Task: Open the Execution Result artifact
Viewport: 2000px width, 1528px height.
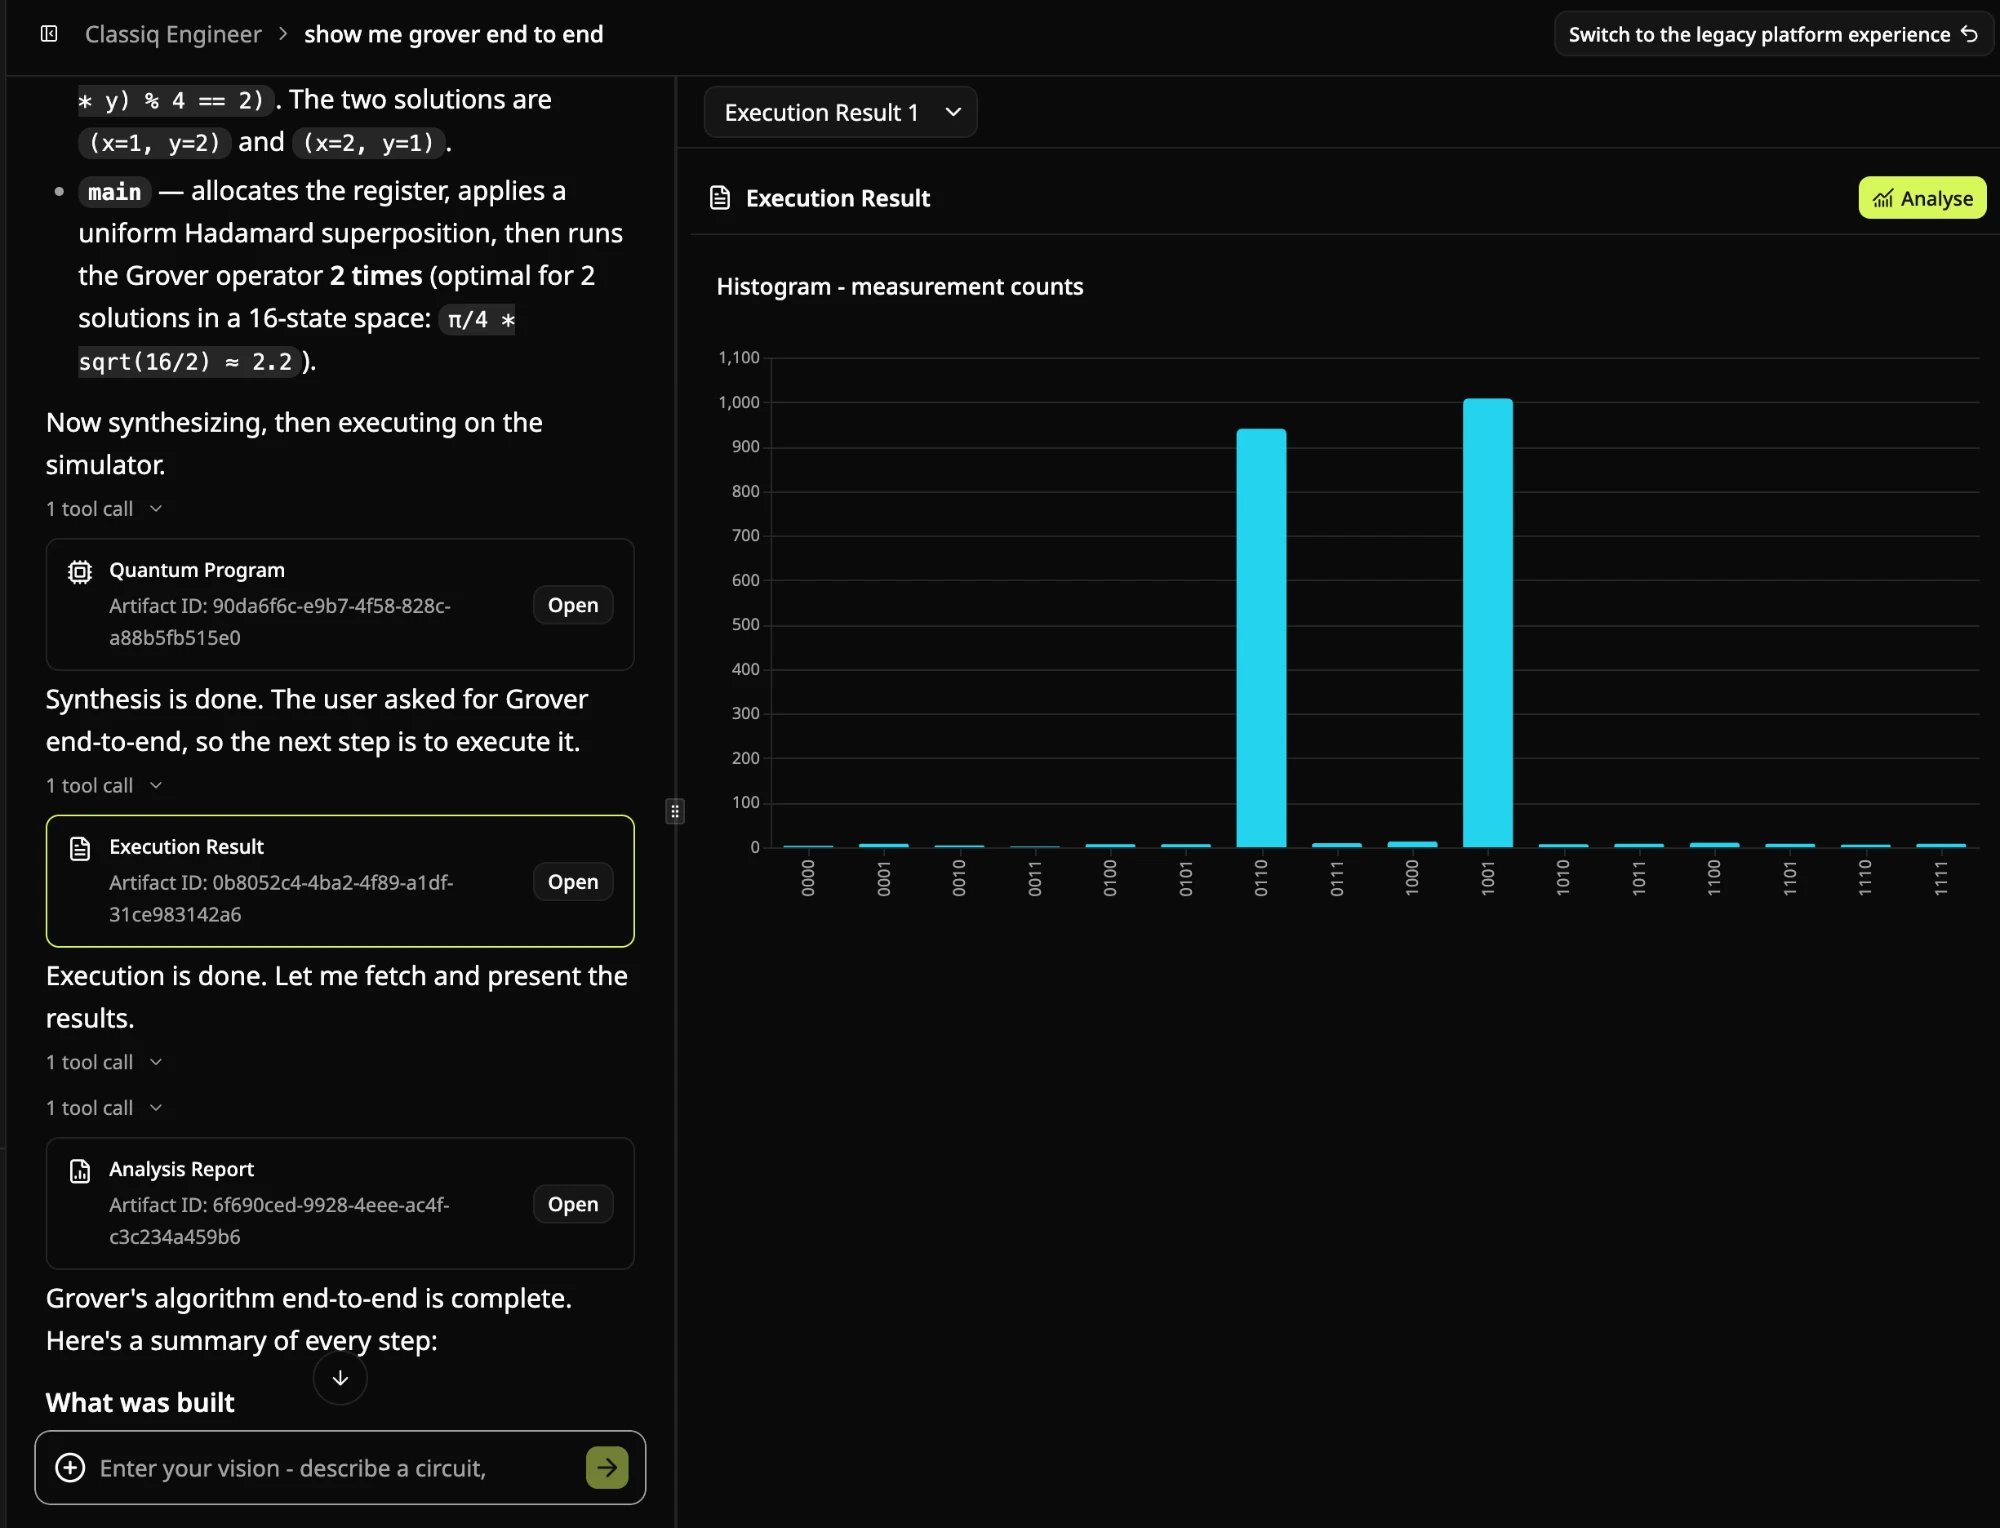Action: pyautogui.click(x=573, y=882)
